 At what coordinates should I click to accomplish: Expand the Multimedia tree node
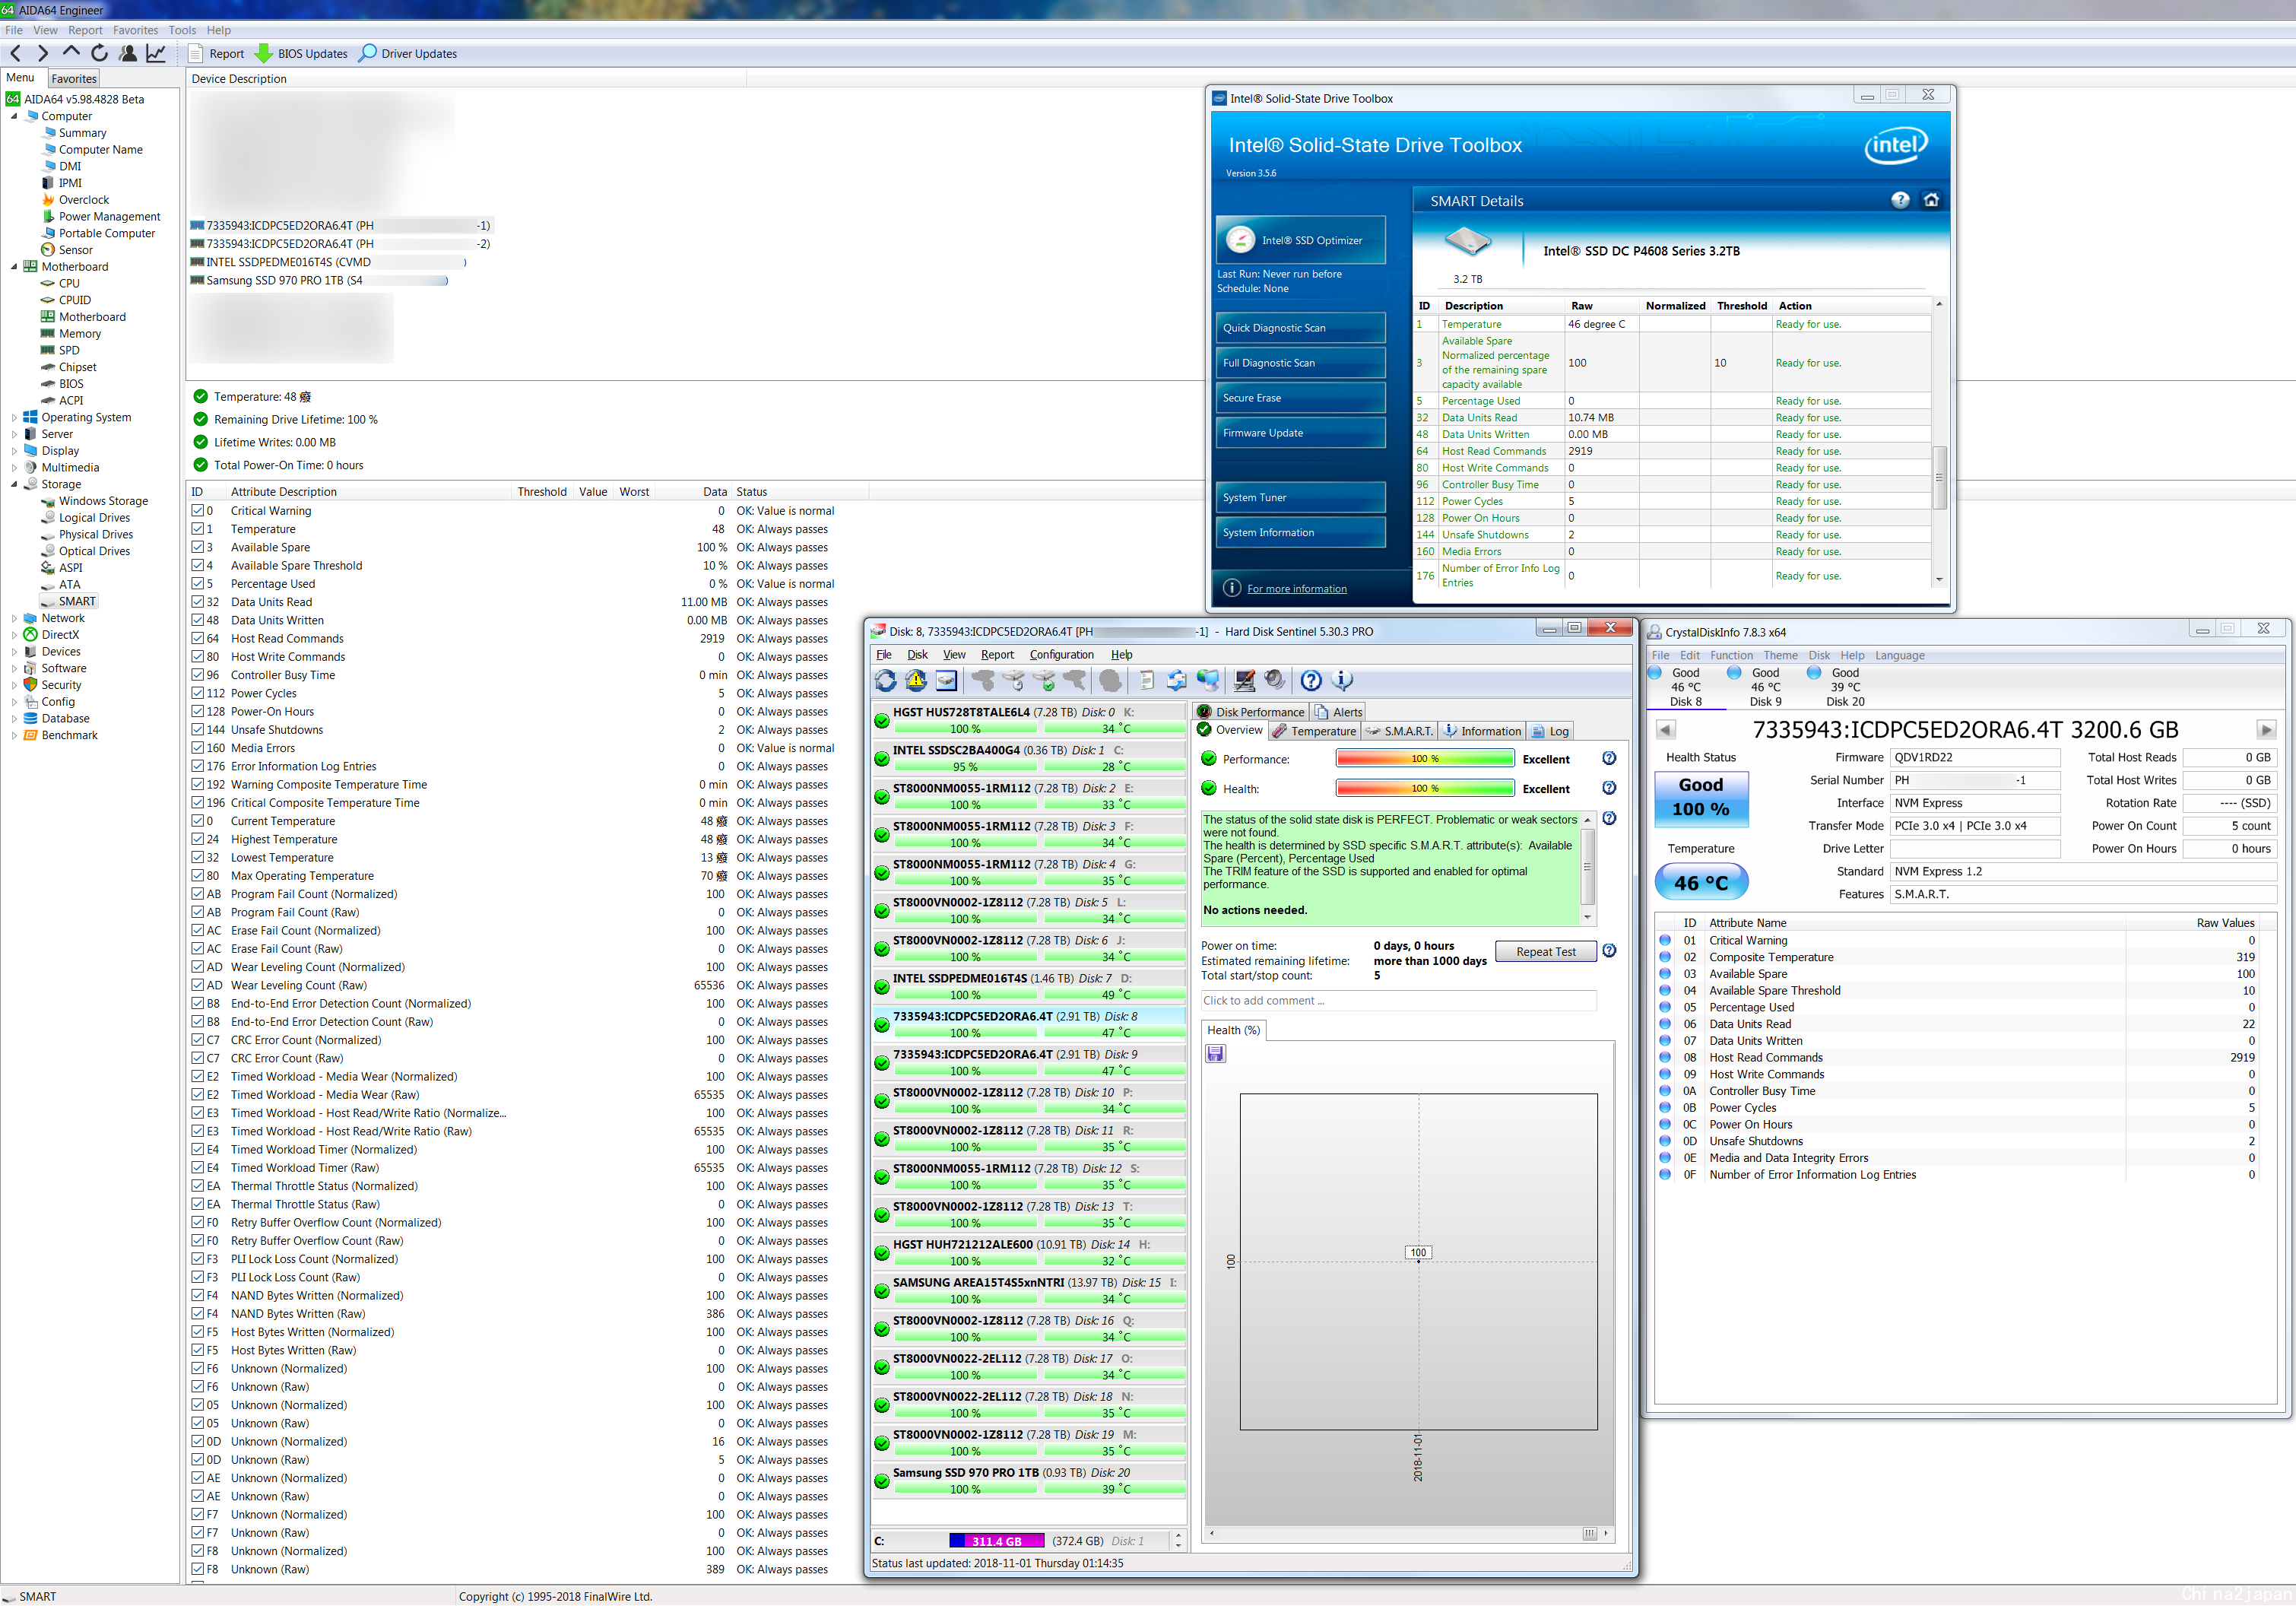pos(14,467)
